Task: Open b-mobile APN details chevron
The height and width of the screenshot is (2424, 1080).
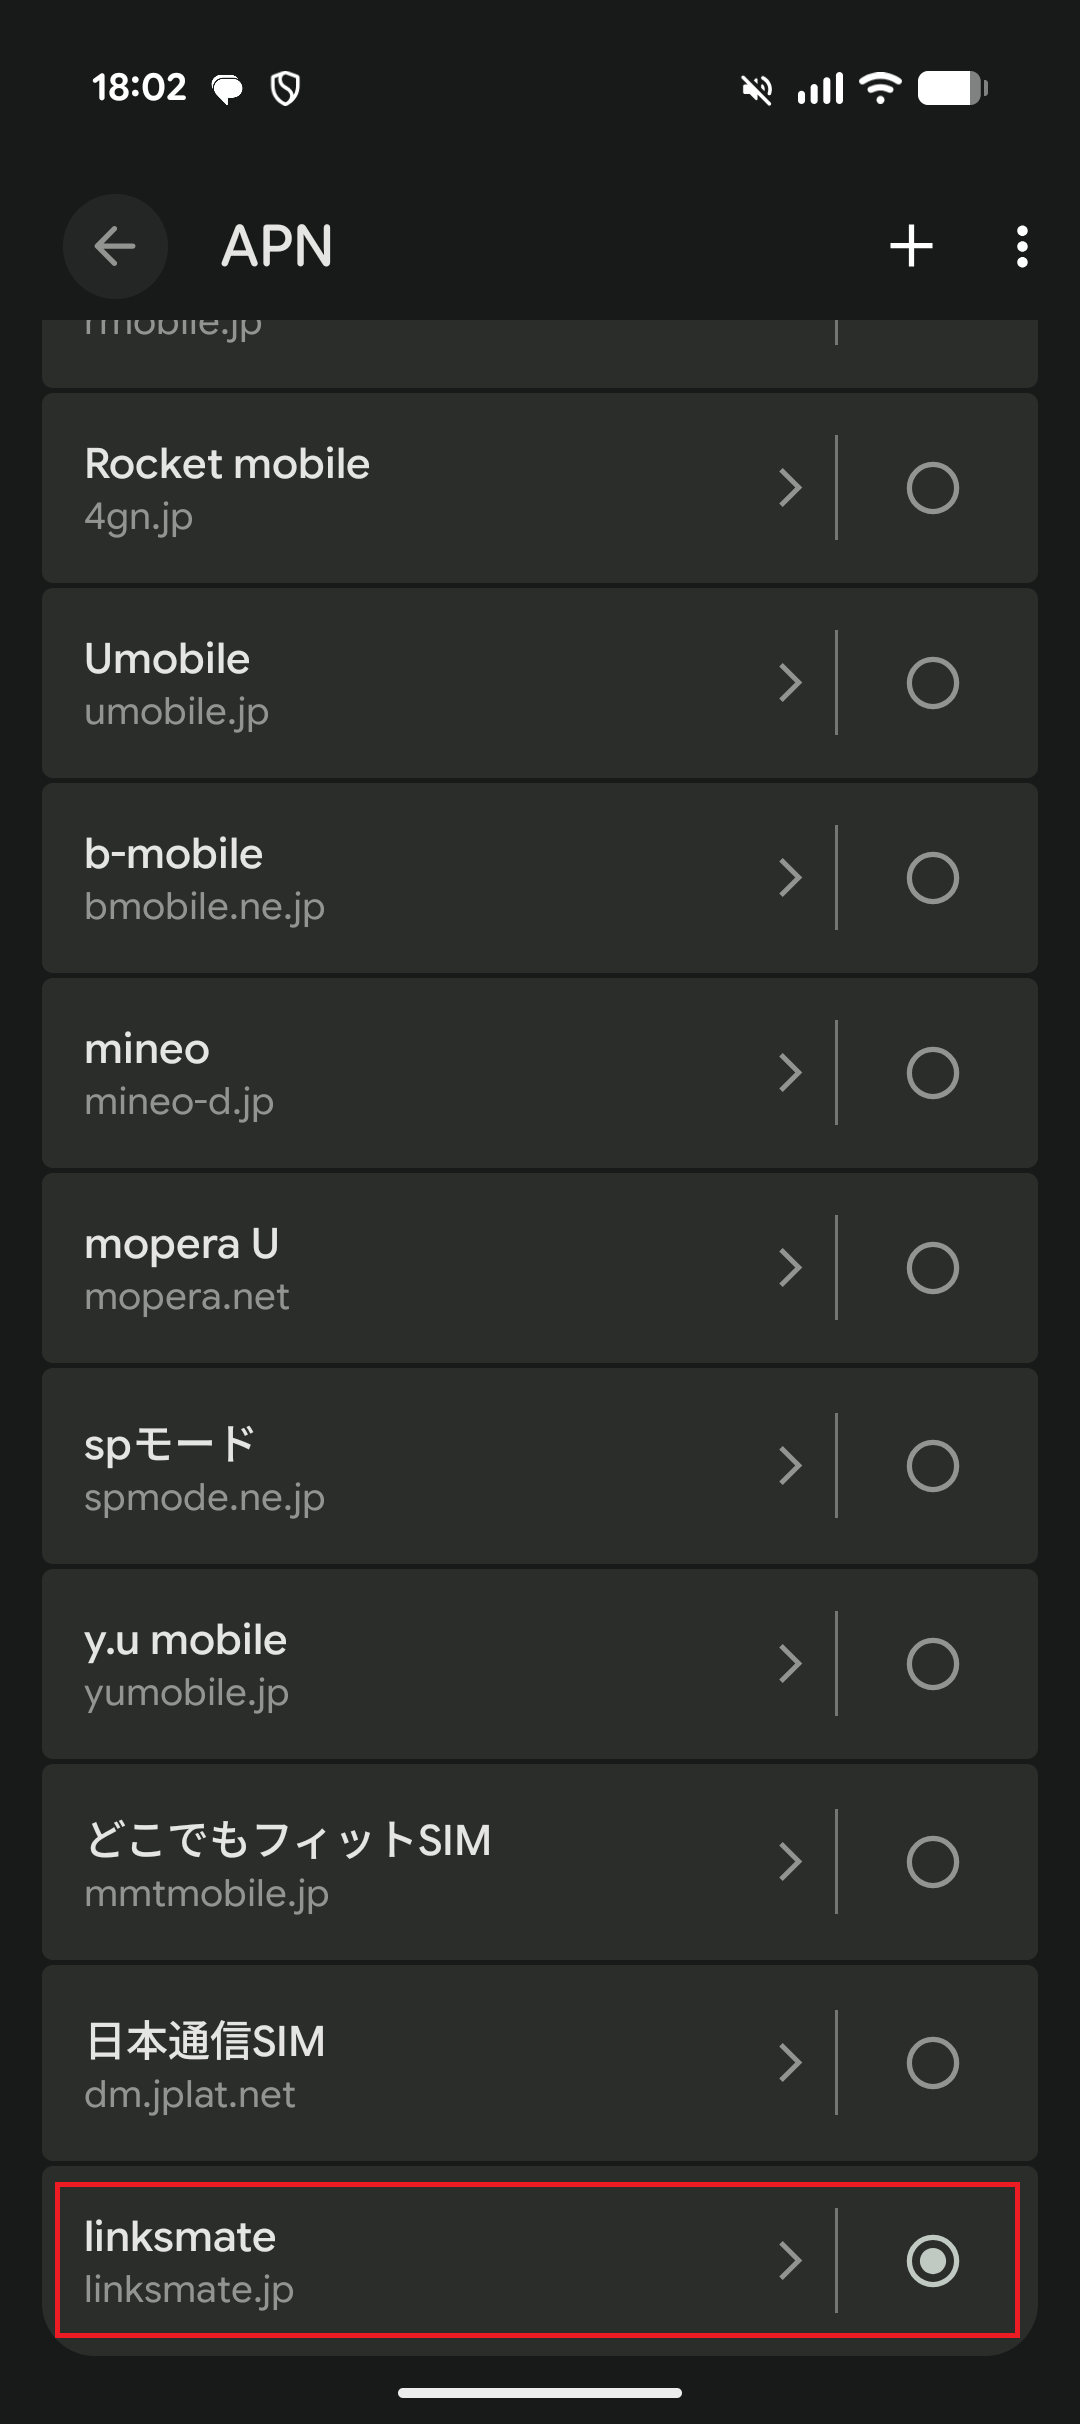Action: 790,878
